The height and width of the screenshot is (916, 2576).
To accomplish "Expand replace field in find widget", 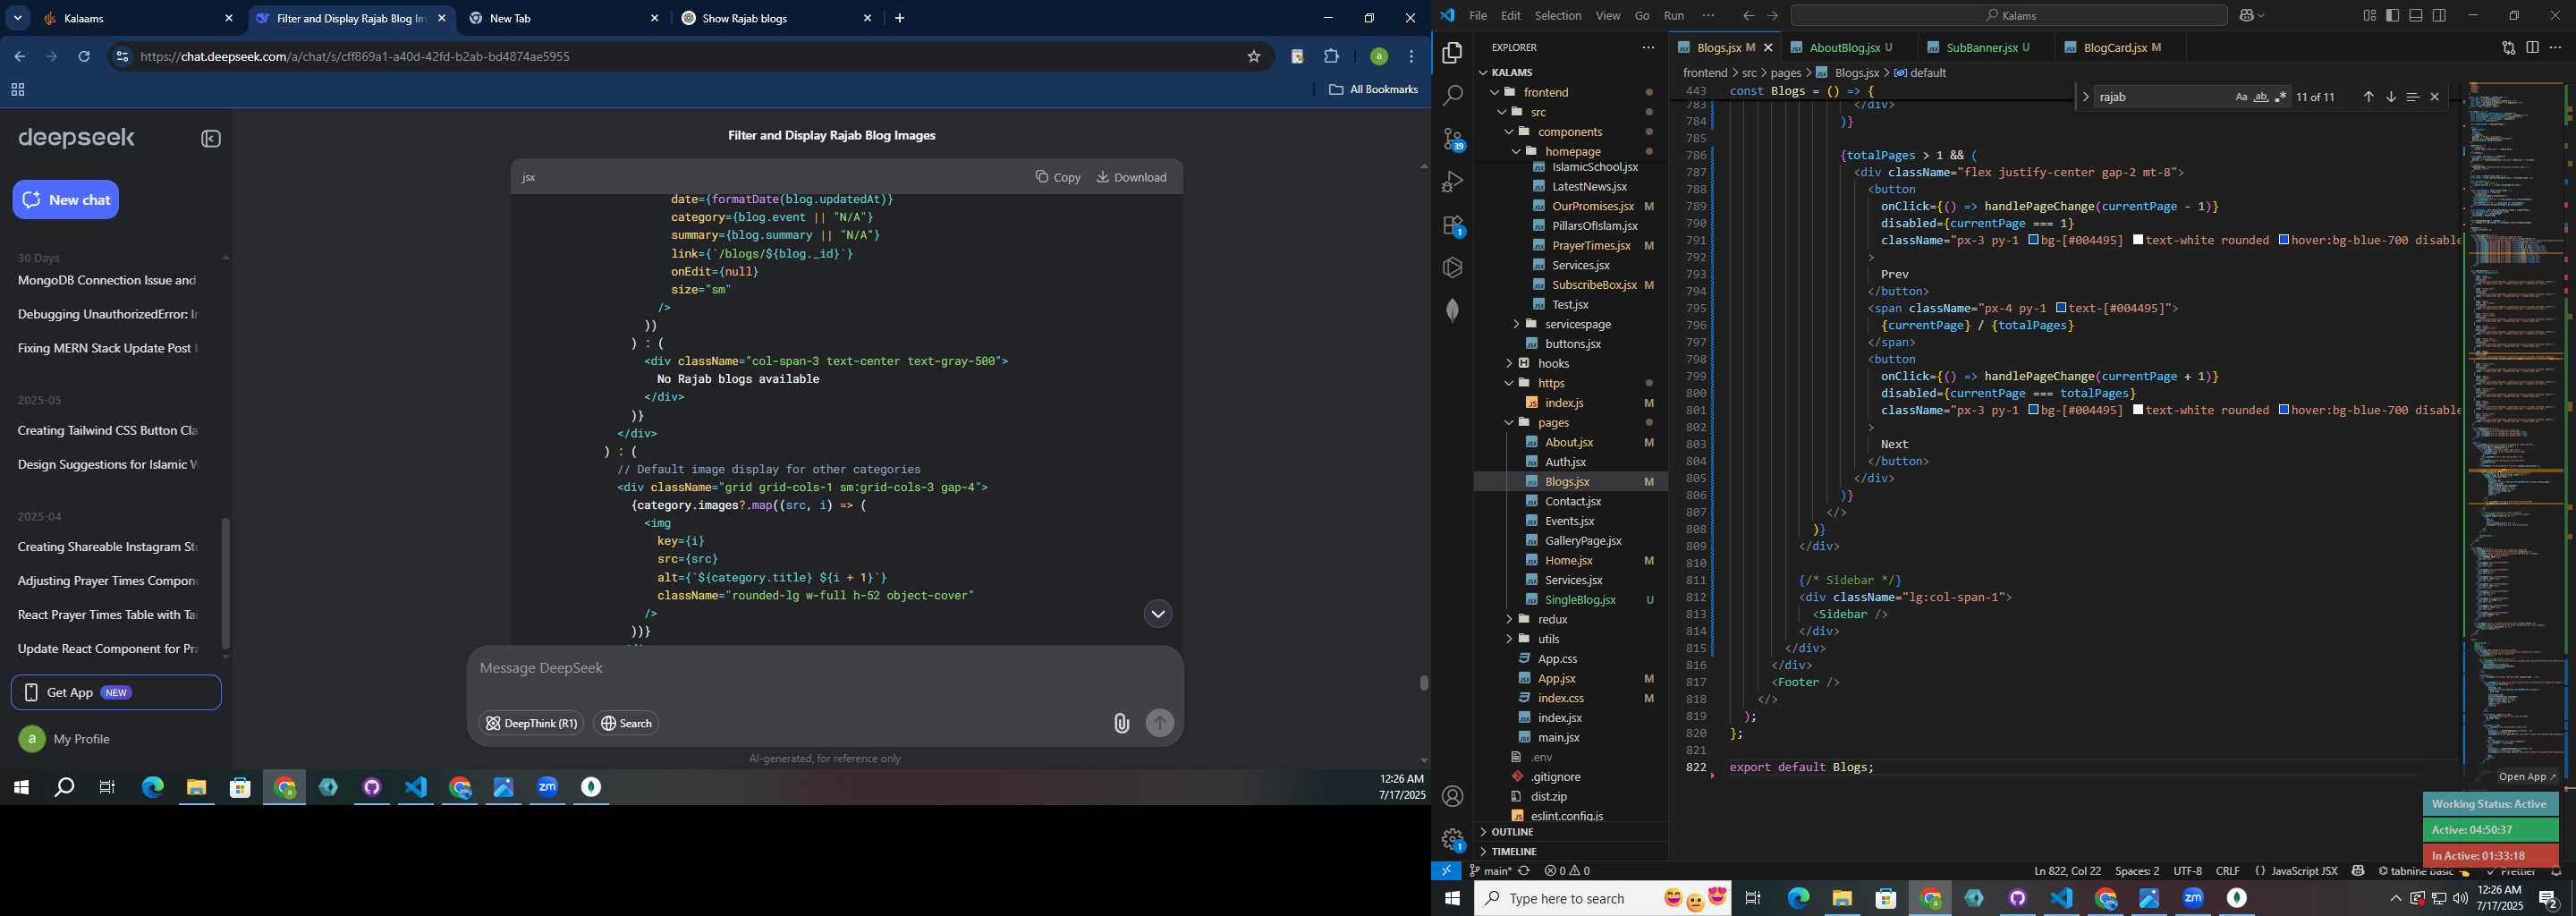I will (2085, 97).
